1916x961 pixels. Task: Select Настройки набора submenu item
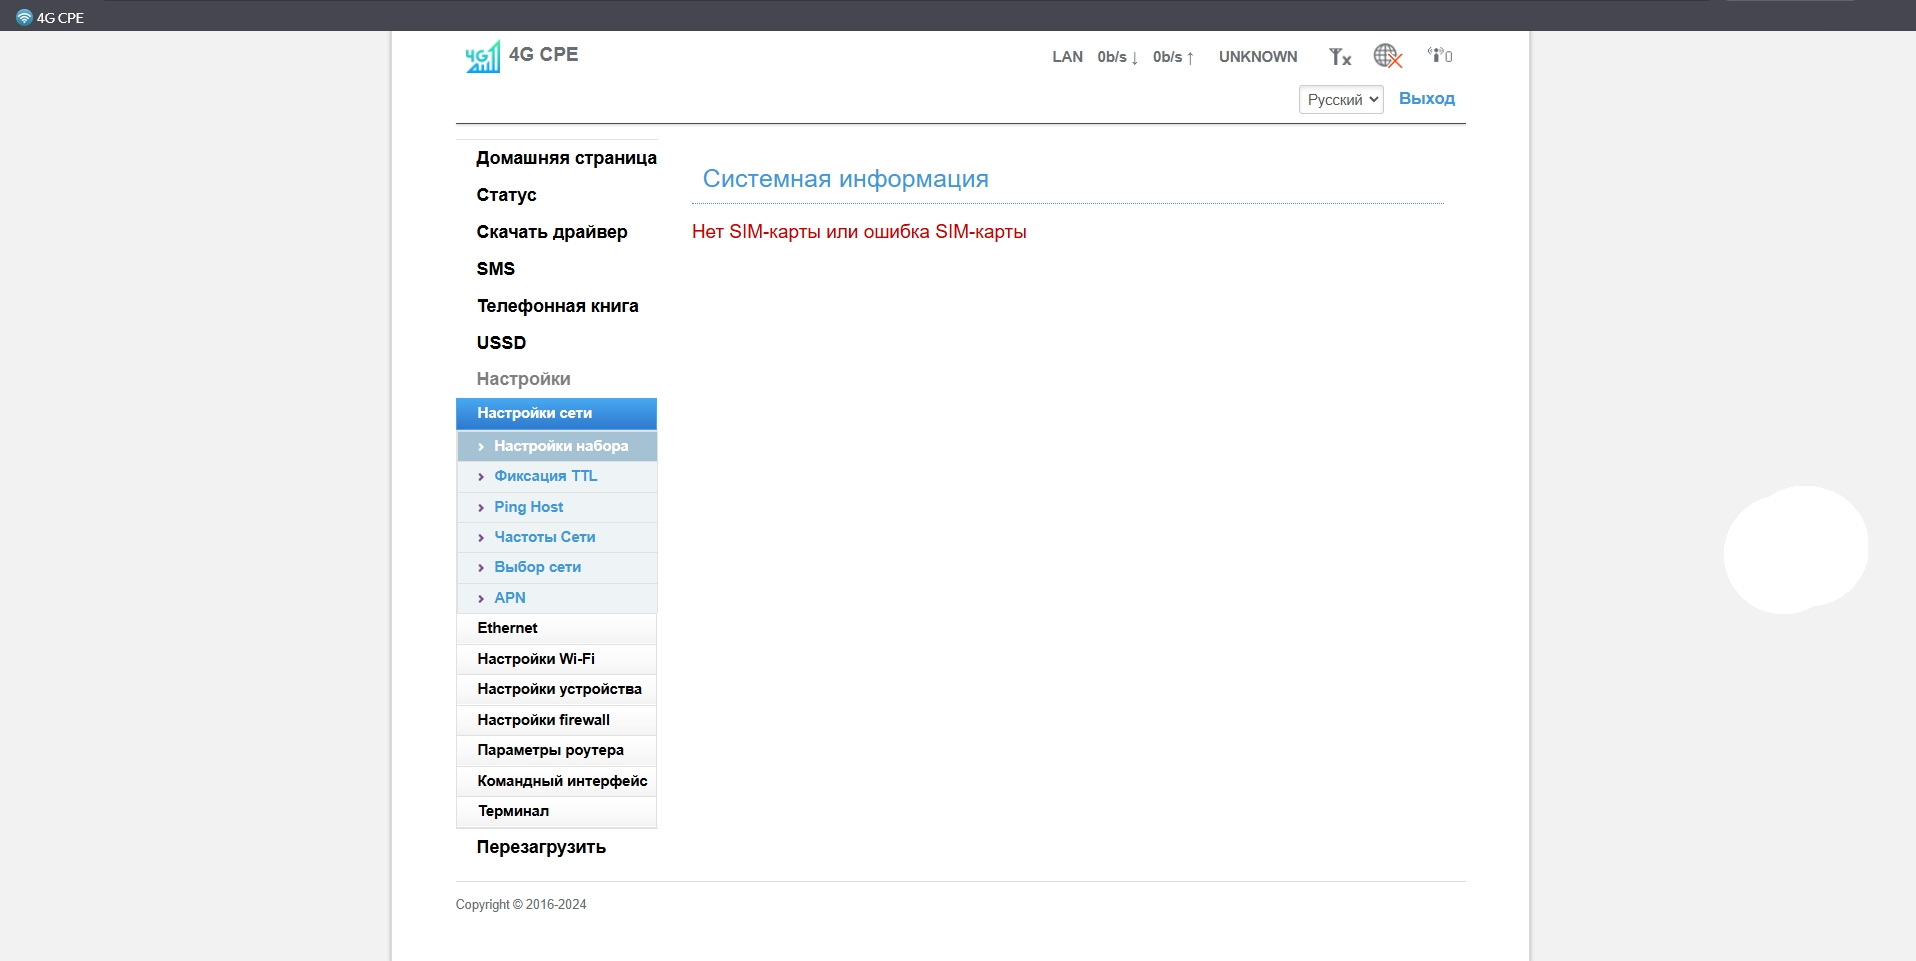[557, 446]
